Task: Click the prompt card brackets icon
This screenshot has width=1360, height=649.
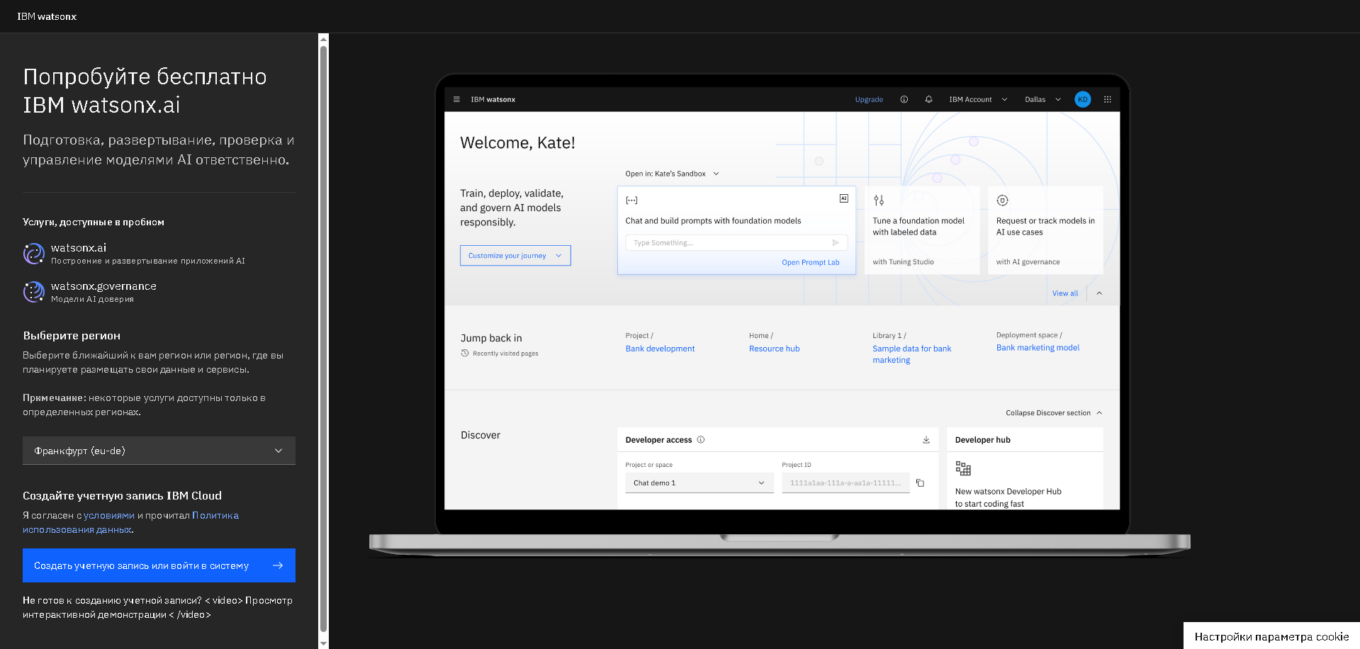Action: click(631, 199)
